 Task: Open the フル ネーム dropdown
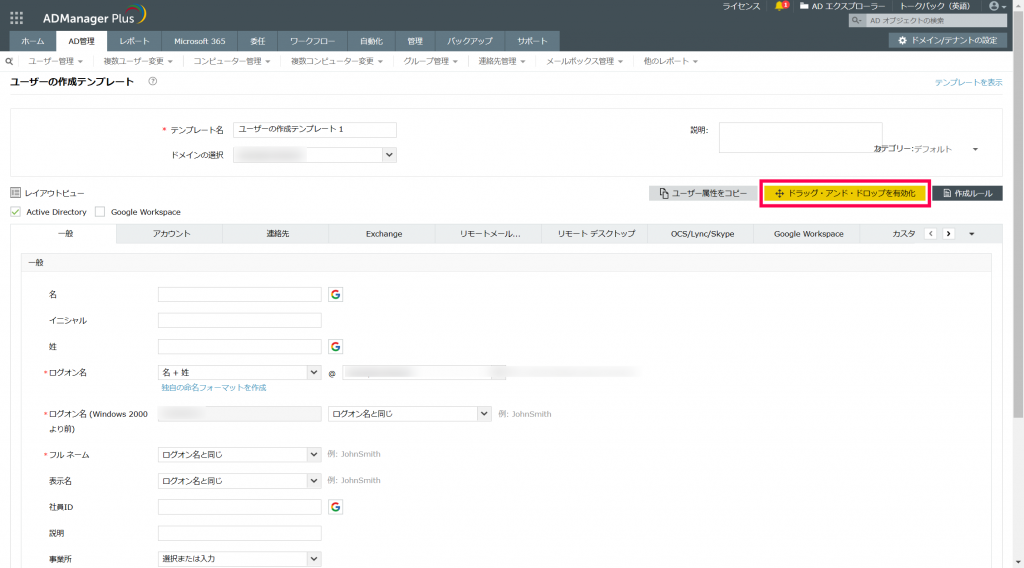[x=240, y=454]
